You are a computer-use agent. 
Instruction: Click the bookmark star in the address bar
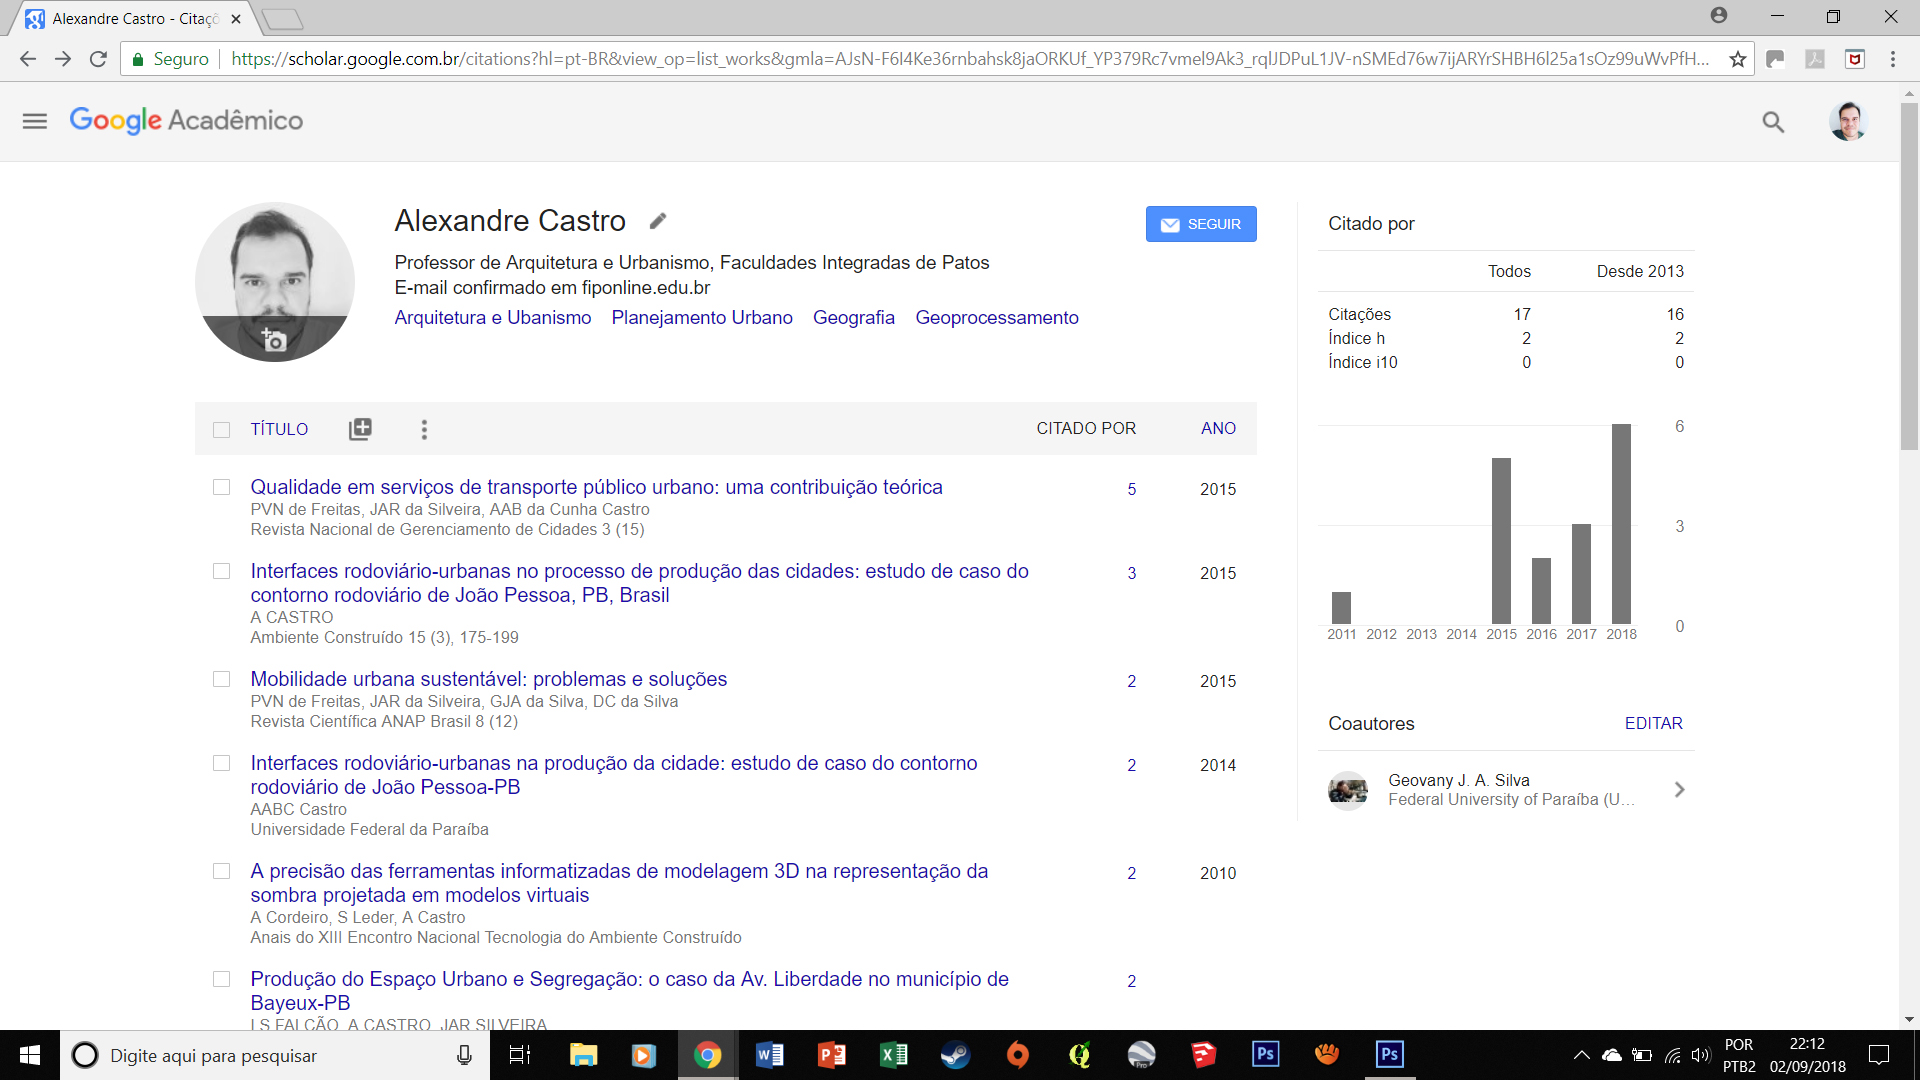[1737, 59]
